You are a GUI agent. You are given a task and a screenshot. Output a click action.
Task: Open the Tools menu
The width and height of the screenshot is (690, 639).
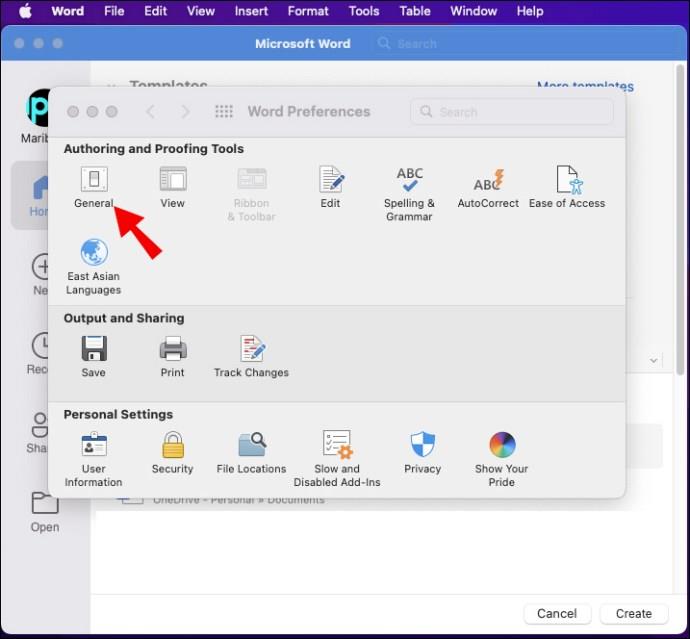364,11
